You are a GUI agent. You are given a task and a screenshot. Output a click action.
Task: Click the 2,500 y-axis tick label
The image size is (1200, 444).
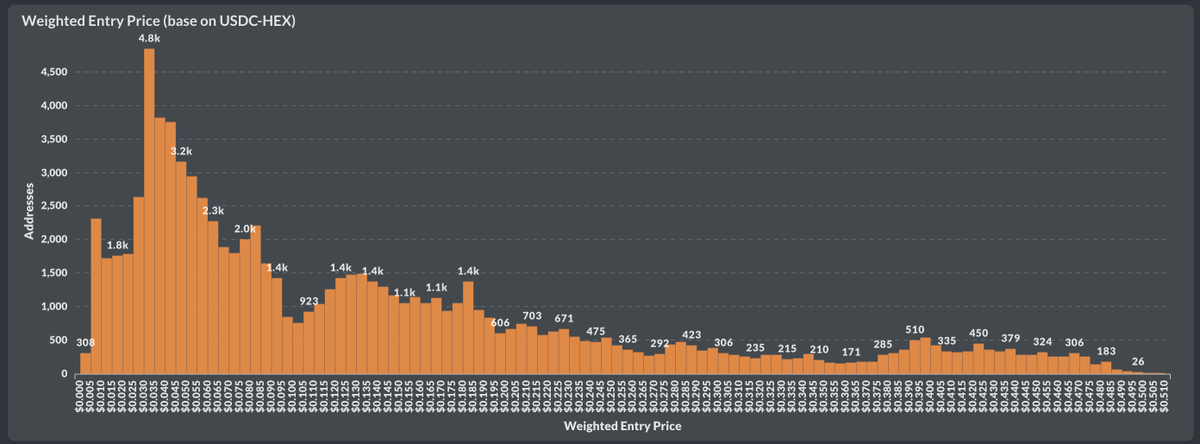(x=53, y=206)
